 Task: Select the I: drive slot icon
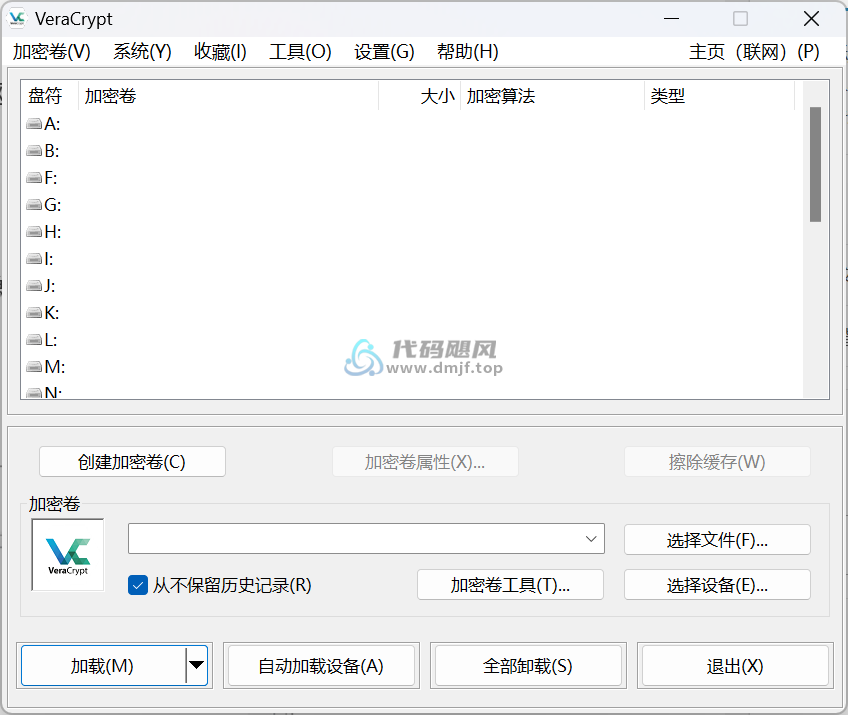pyautogui.click(x=34, y=259)
